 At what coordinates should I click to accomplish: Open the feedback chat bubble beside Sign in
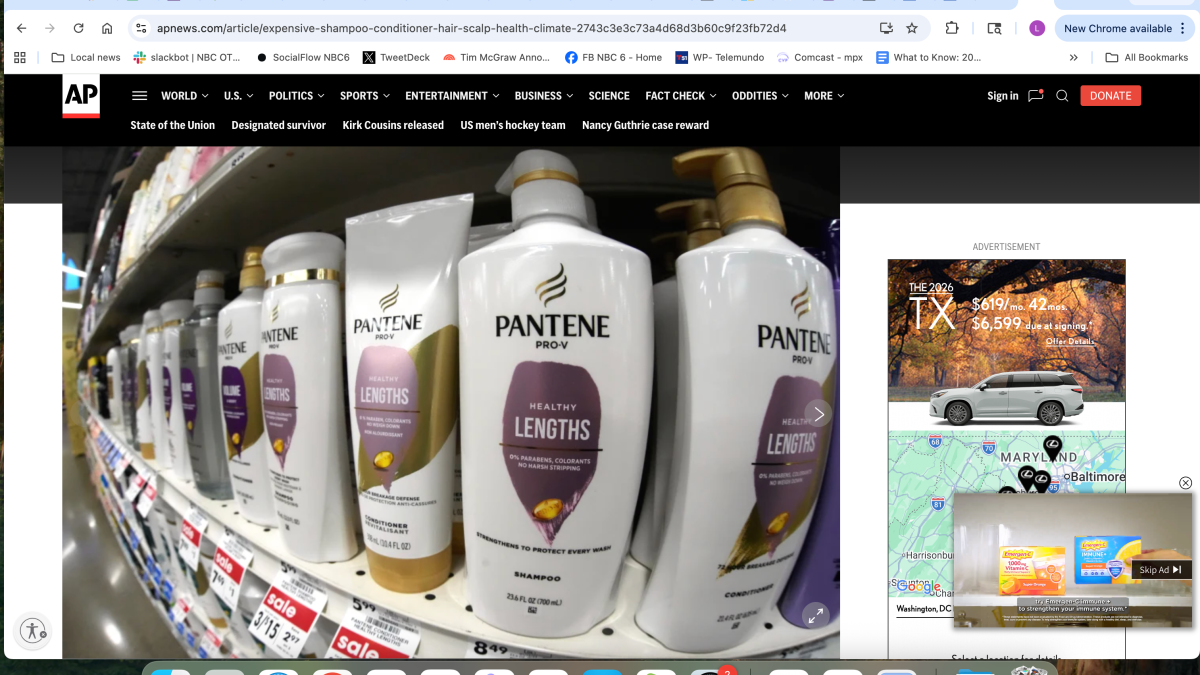click(x=1035, y=95)
